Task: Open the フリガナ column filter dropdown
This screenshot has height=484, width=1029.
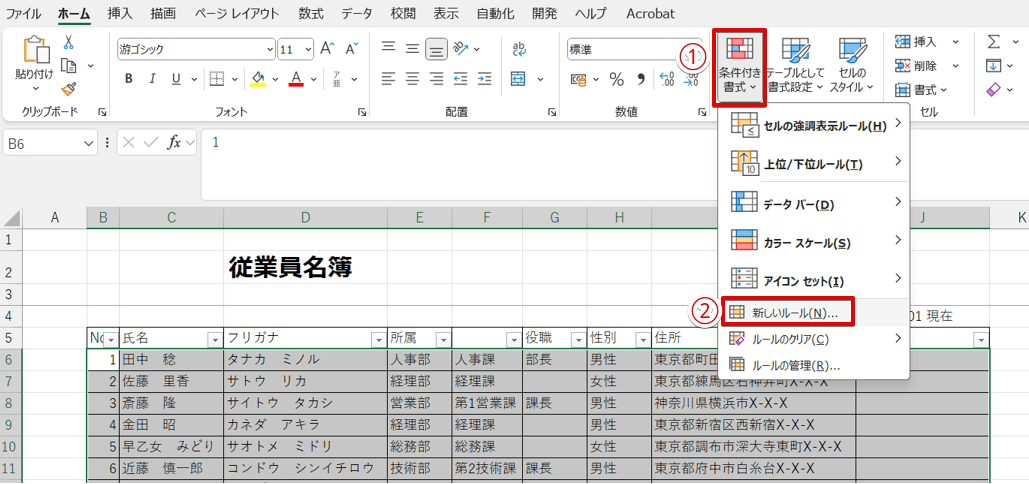Action: (x=377, y=339)
